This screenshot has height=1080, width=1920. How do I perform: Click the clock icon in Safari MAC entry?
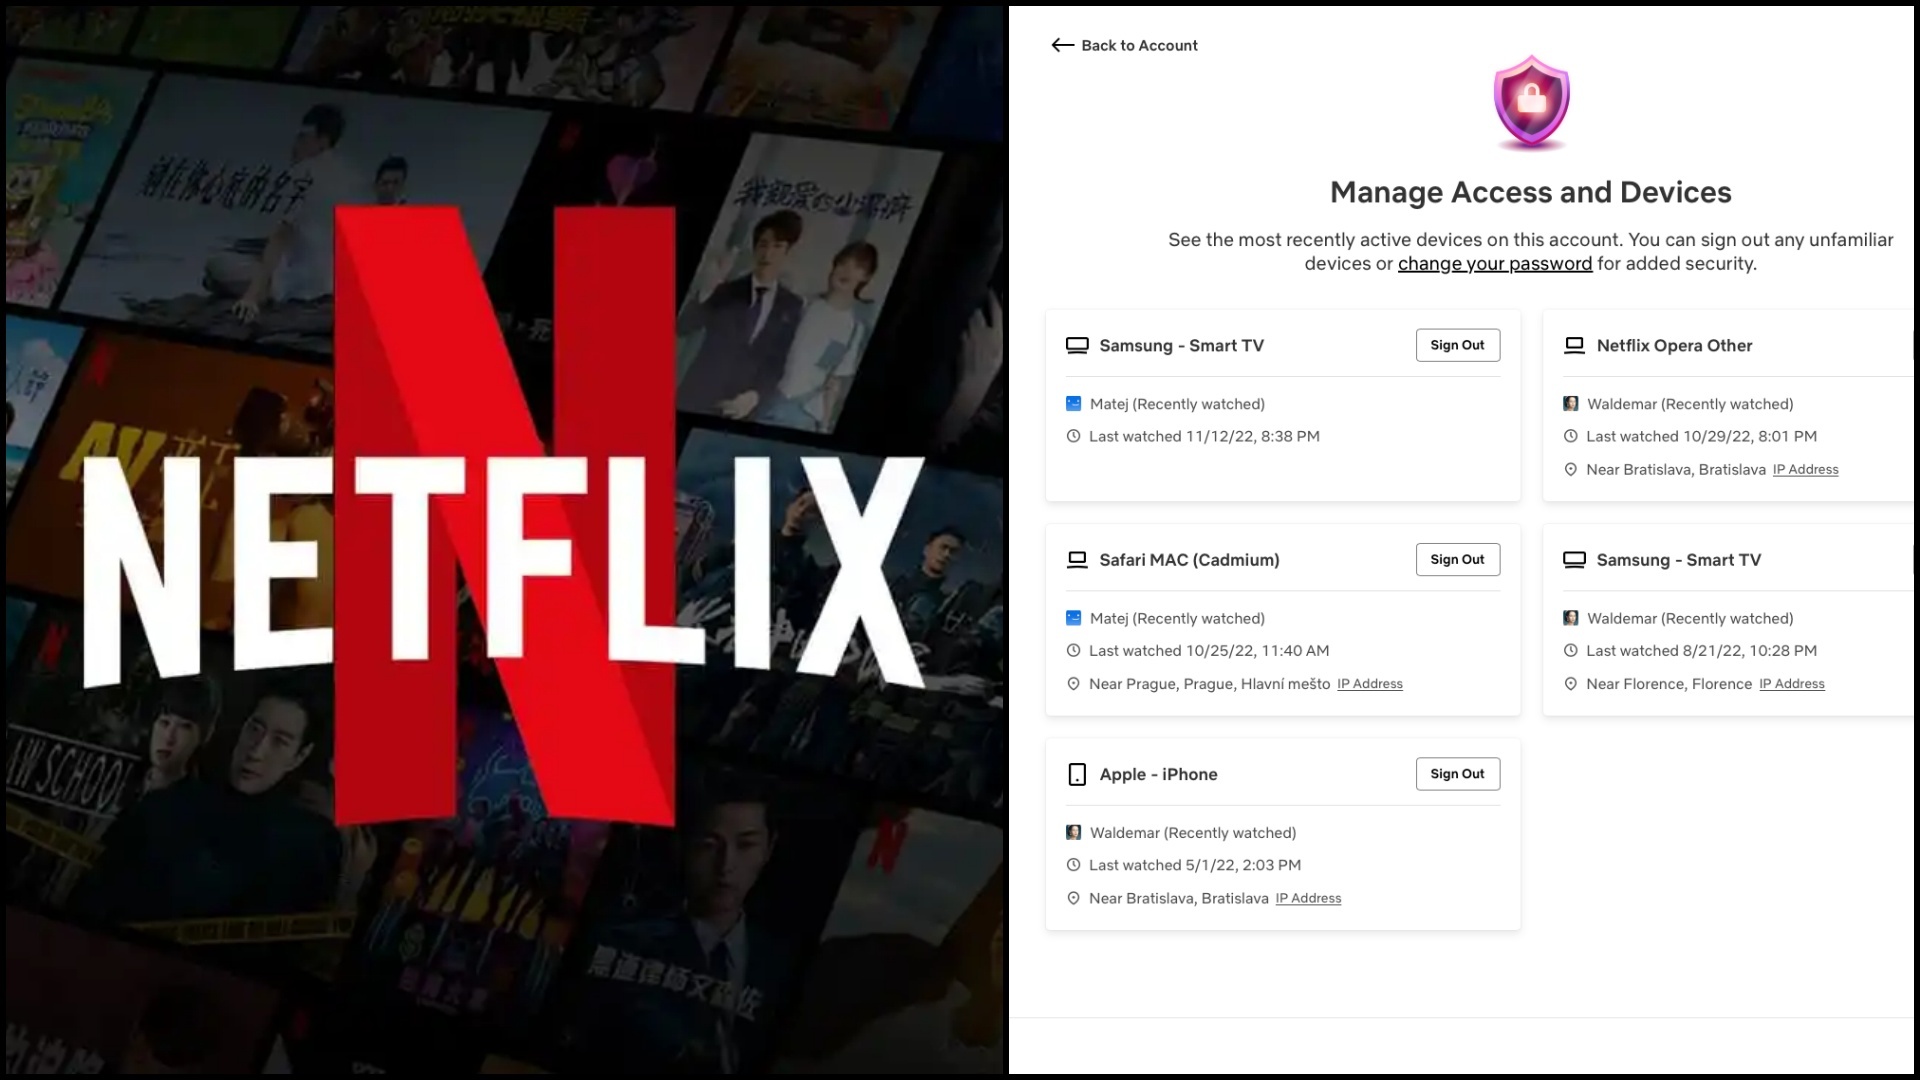point(1073,650)
